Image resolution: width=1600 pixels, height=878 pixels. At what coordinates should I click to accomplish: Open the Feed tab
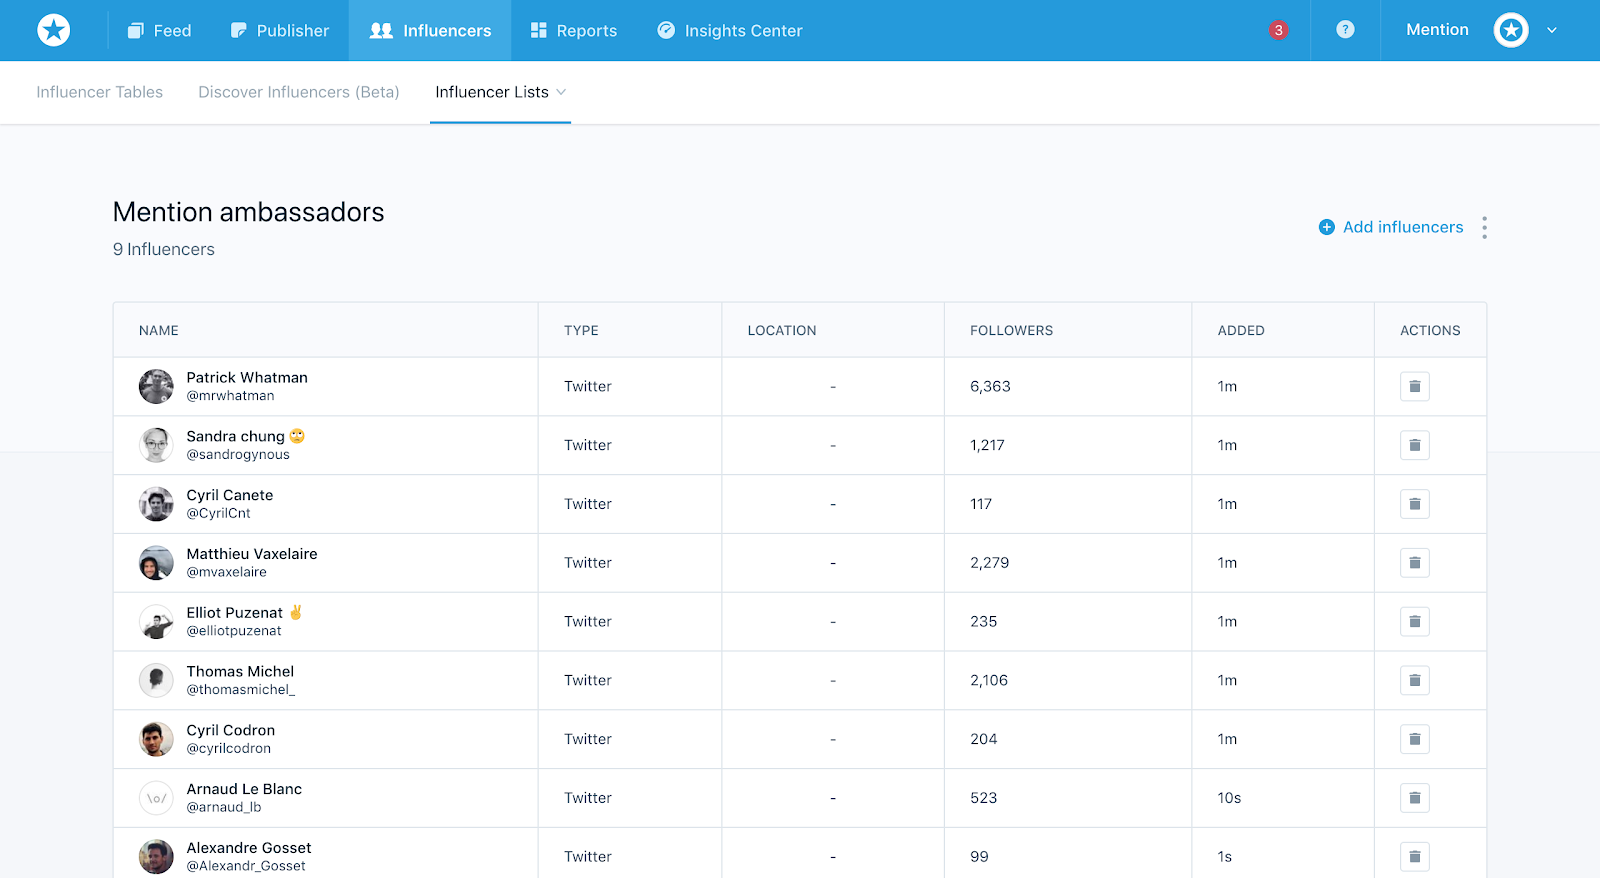pos(159,30)
